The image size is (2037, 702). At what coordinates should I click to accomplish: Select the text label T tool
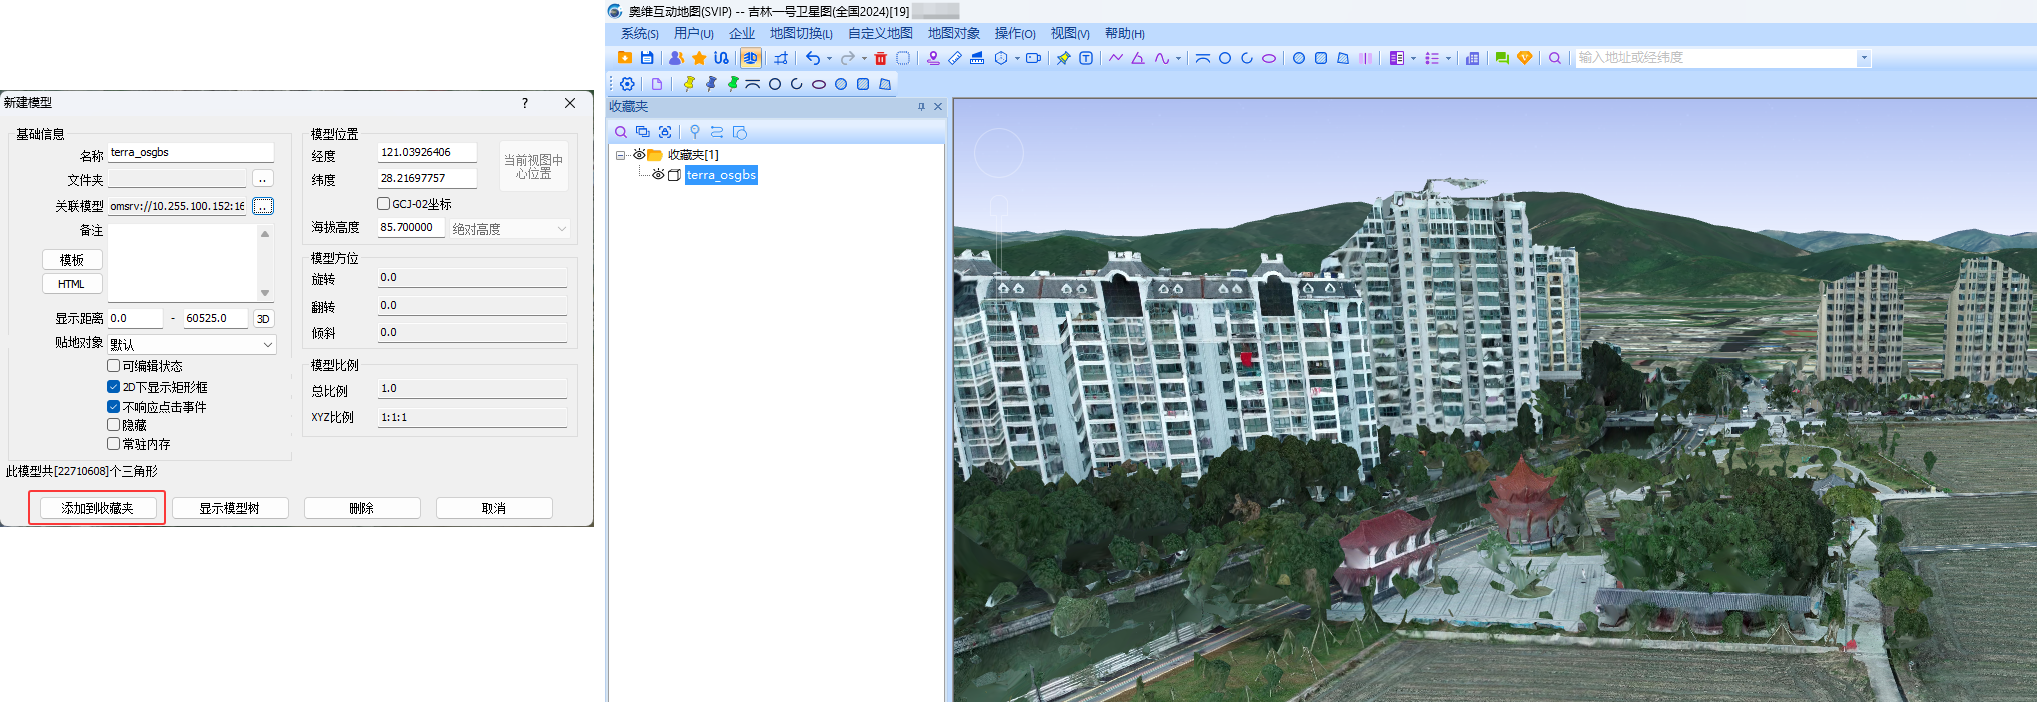point(1085,58)
